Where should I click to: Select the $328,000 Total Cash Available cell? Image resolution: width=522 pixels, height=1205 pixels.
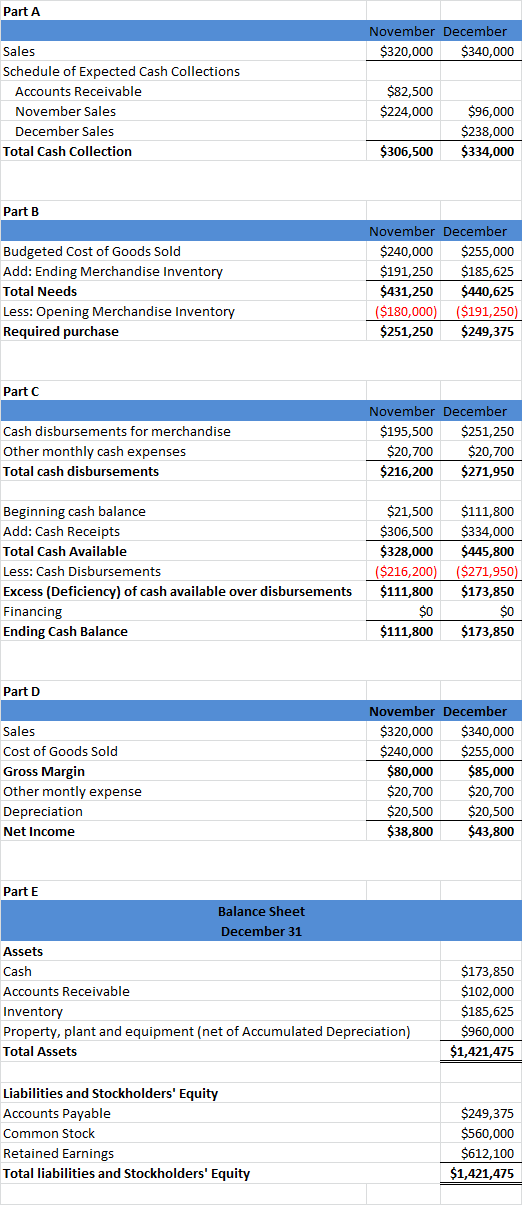tap(407, 551)
